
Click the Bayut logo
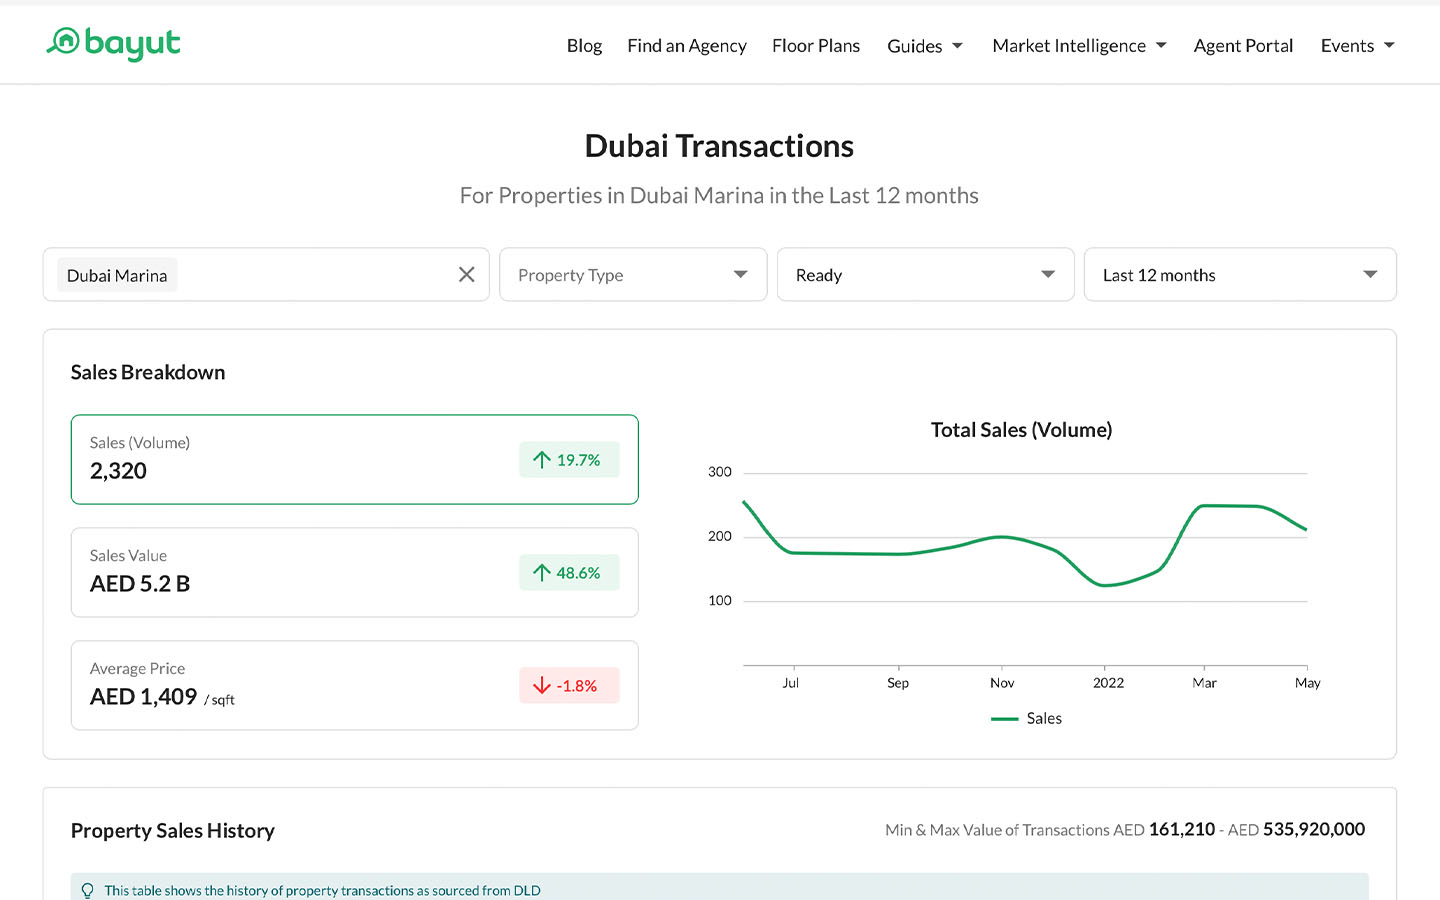(x=112, y=44)
